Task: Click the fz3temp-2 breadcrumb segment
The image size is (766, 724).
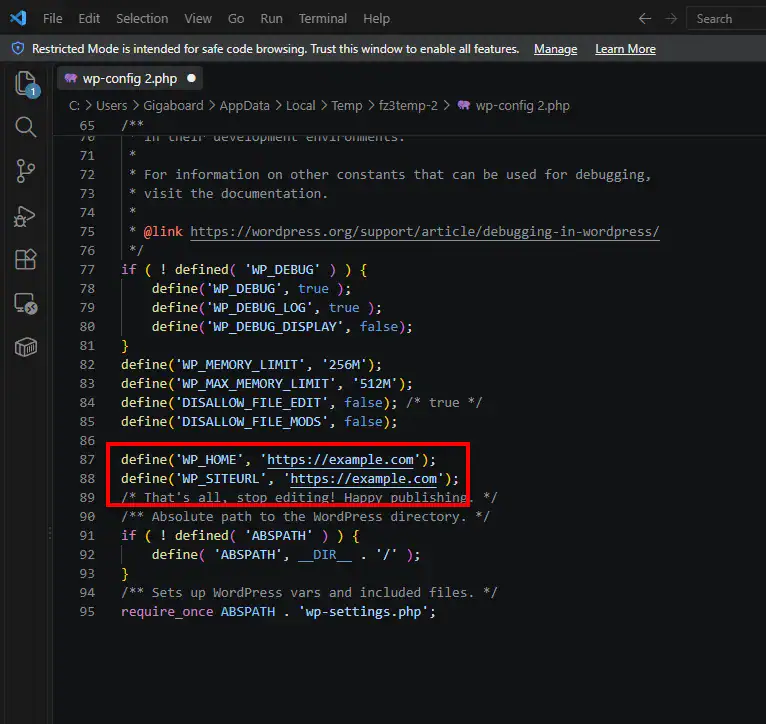Action: pos(408,106)
